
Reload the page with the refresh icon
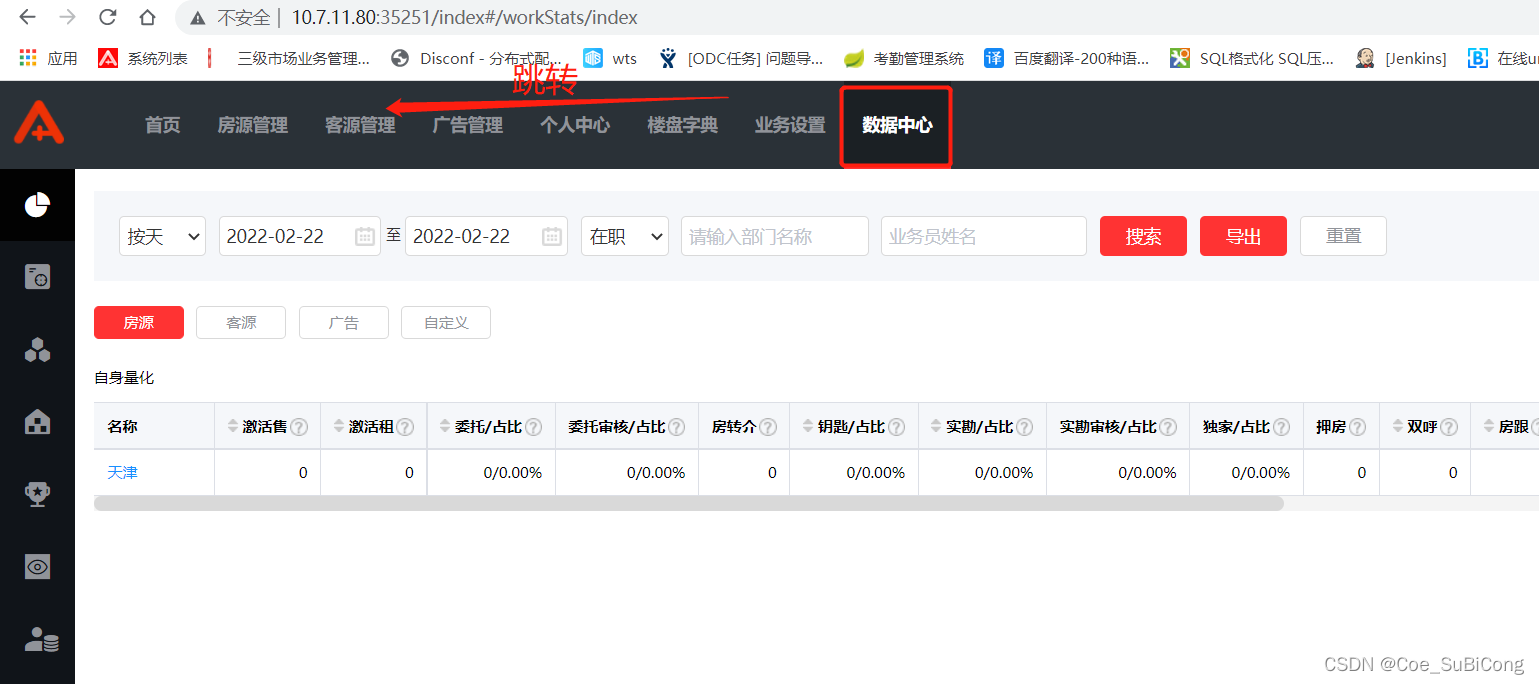pyautogui.click(x=108, y=17)
